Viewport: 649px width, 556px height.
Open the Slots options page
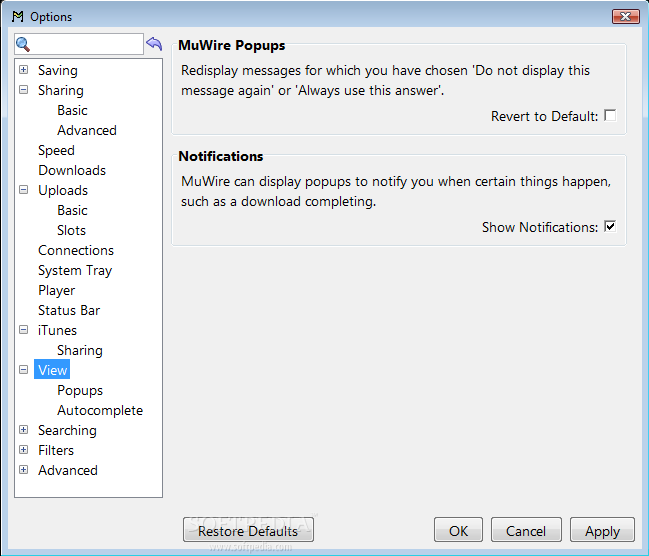pyautogui.click(x=71, y=230)
